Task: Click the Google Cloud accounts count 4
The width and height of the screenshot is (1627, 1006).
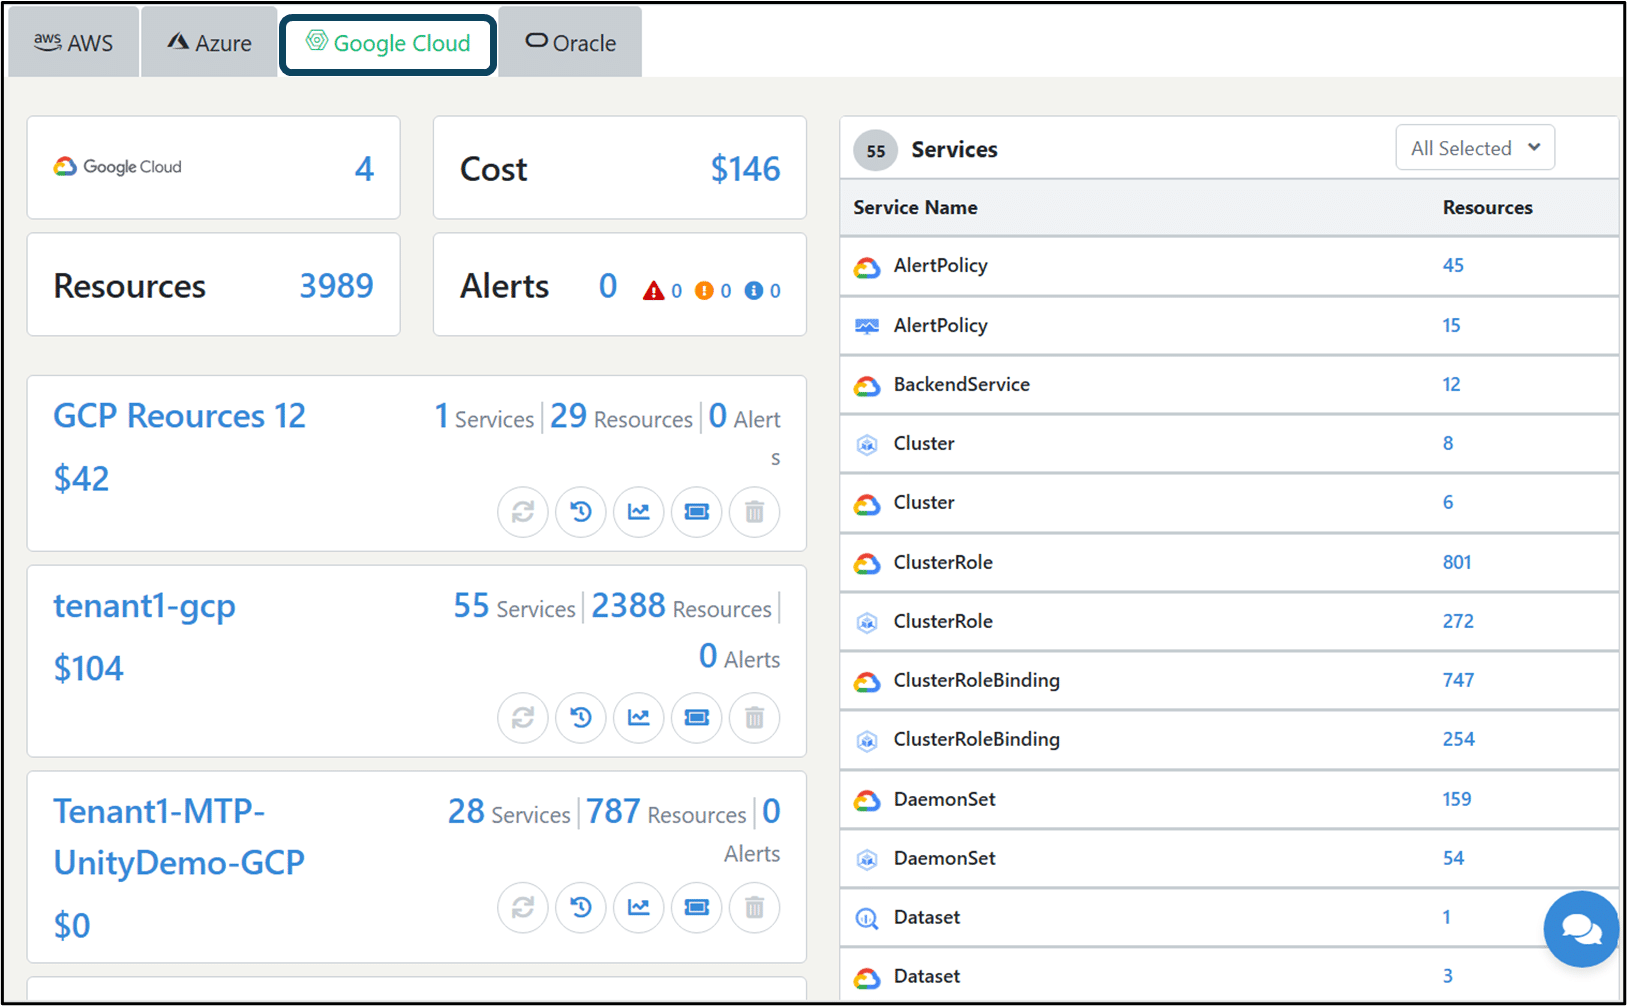Action: (x=364, y=168)
